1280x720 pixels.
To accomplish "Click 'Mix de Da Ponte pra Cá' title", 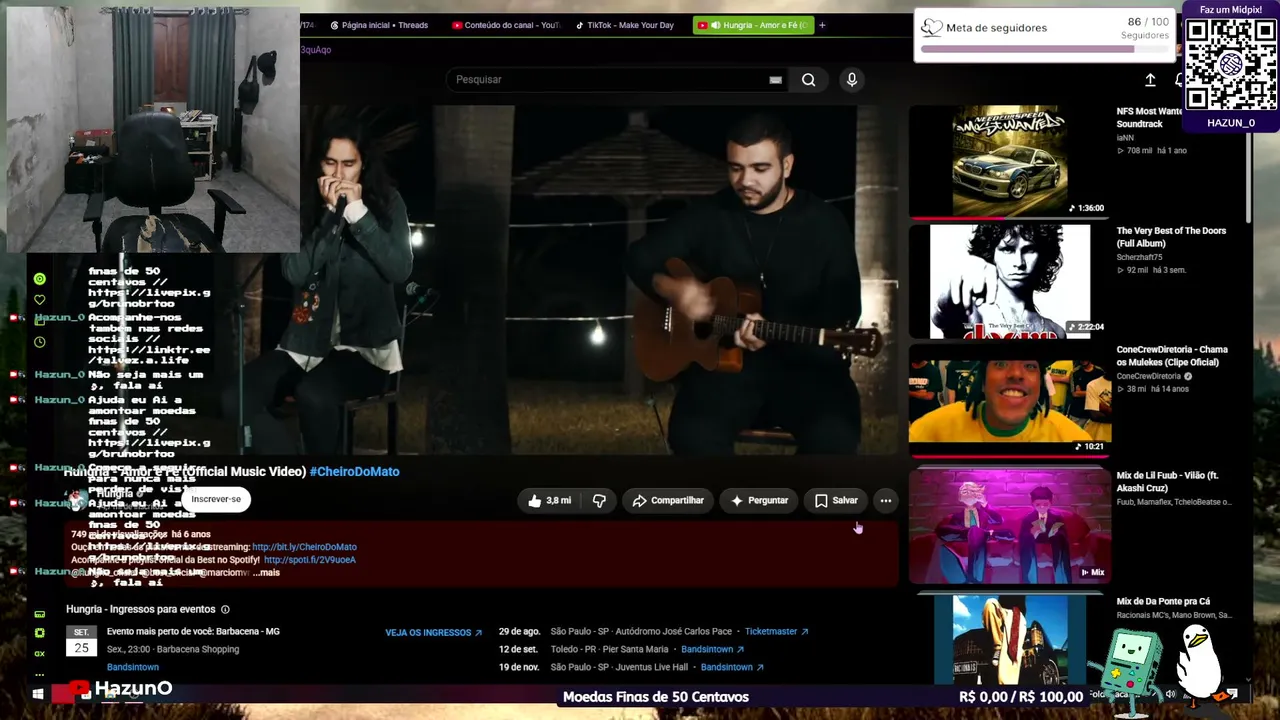I will click(x=1163, y=602).
